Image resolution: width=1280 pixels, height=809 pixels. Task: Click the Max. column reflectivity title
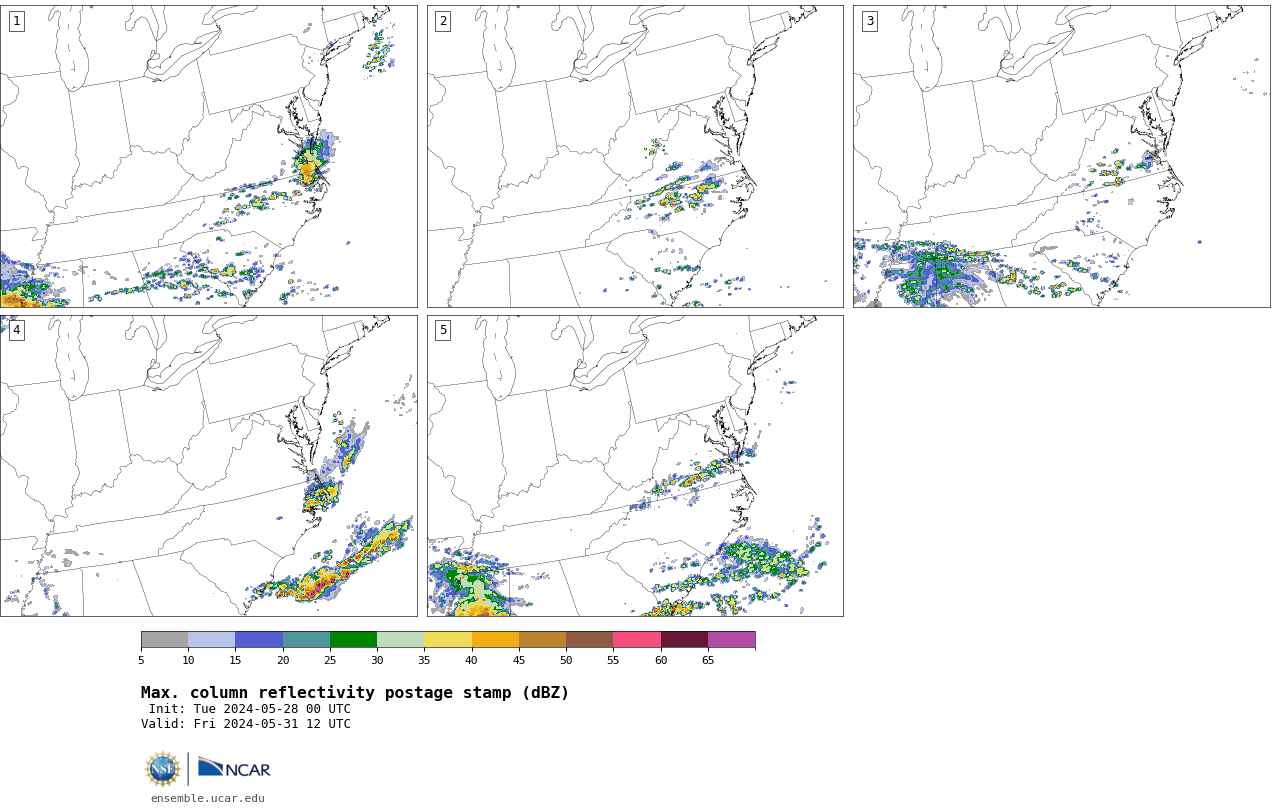355,693
